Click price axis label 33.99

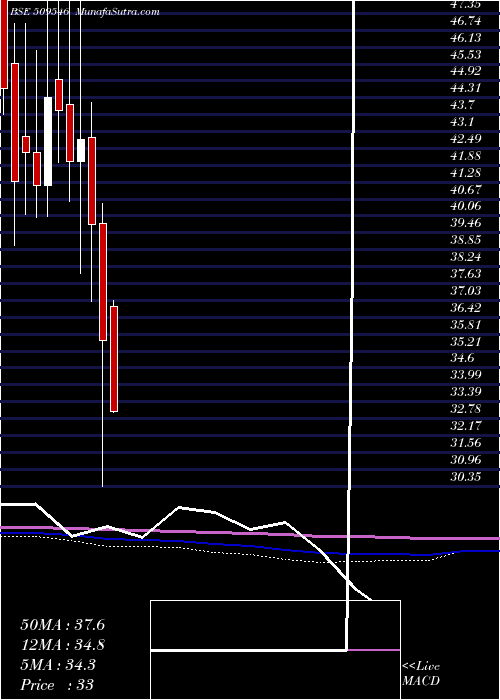[466, 375]
